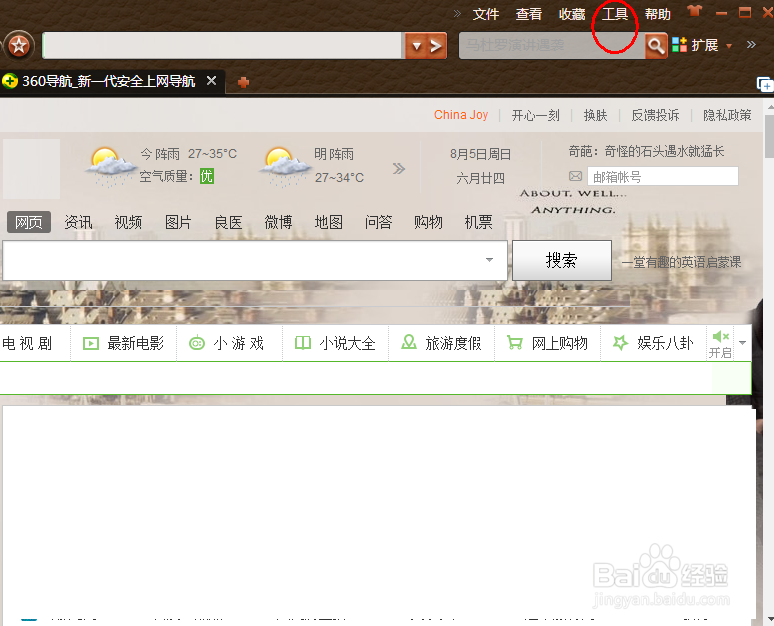The height and width of the screenshot is (626, 774).
Task: Select the 购物 search tab
Action: [x=428, y=222]
